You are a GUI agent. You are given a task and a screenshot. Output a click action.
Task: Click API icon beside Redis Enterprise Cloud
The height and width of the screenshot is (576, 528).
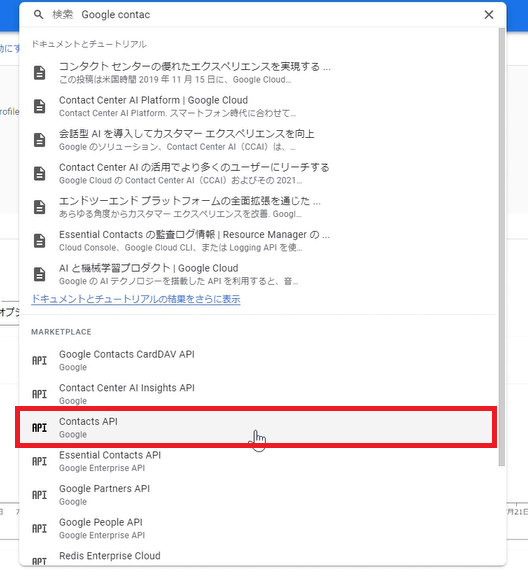pyautogui.click(x=40, y=562)
